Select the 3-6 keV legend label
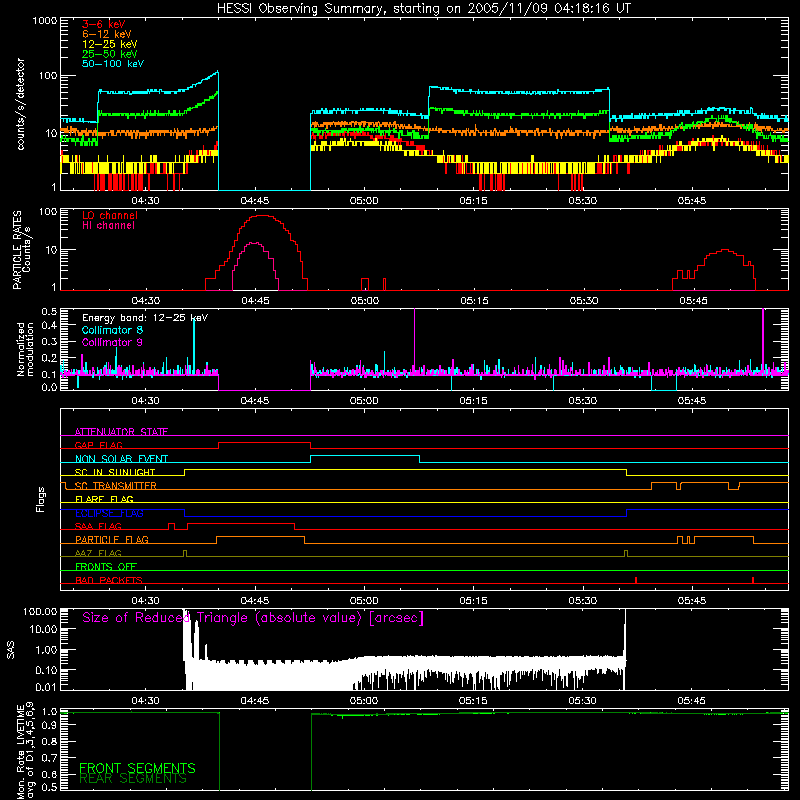The height and width of the screenshot is (800, 800). click(x=104, y=24)
